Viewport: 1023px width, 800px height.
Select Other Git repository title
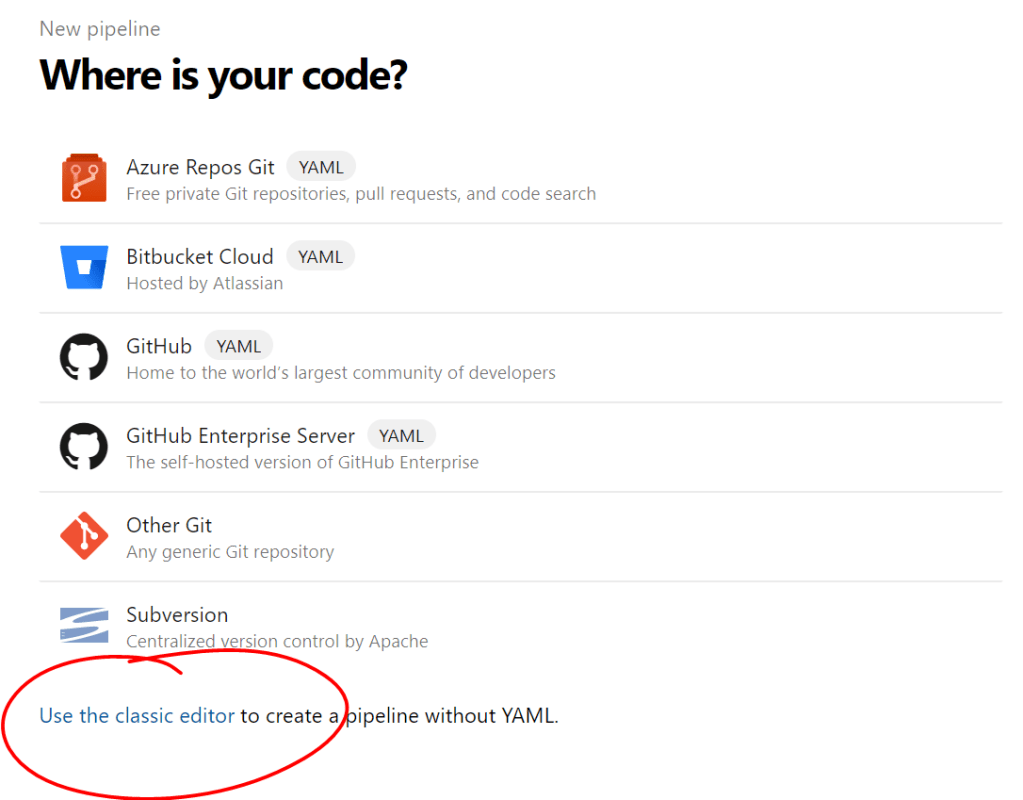(169, 525)
